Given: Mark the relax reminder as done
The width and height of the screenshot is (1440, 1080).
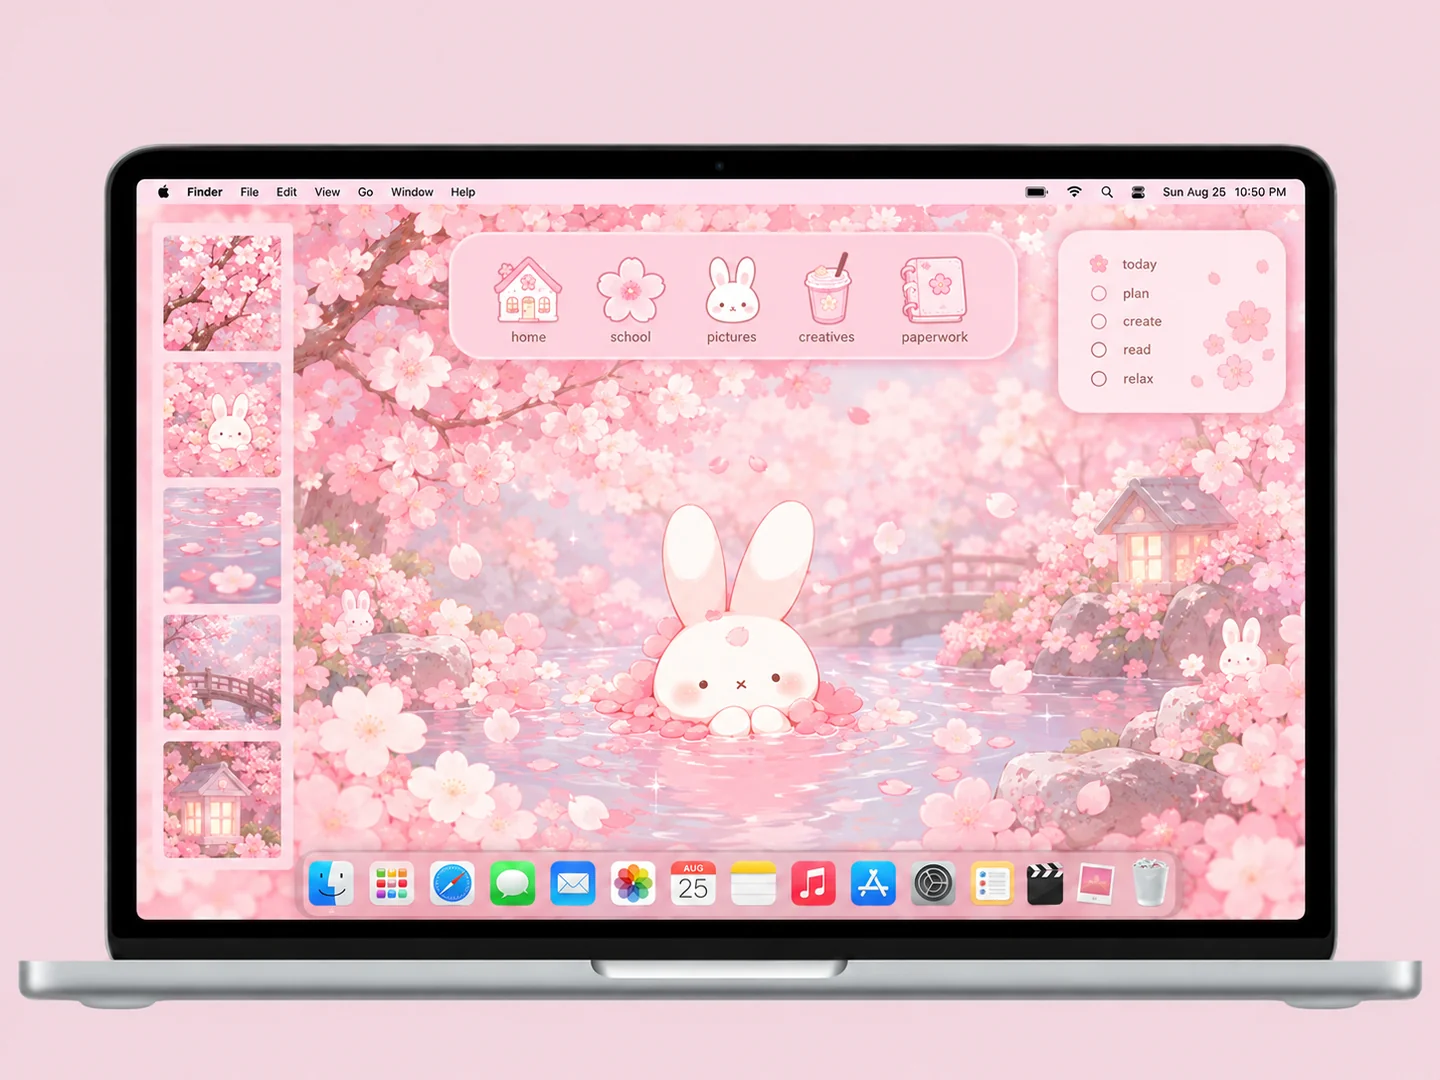Looking at the screenshot, I should (x=1099, y=379).
